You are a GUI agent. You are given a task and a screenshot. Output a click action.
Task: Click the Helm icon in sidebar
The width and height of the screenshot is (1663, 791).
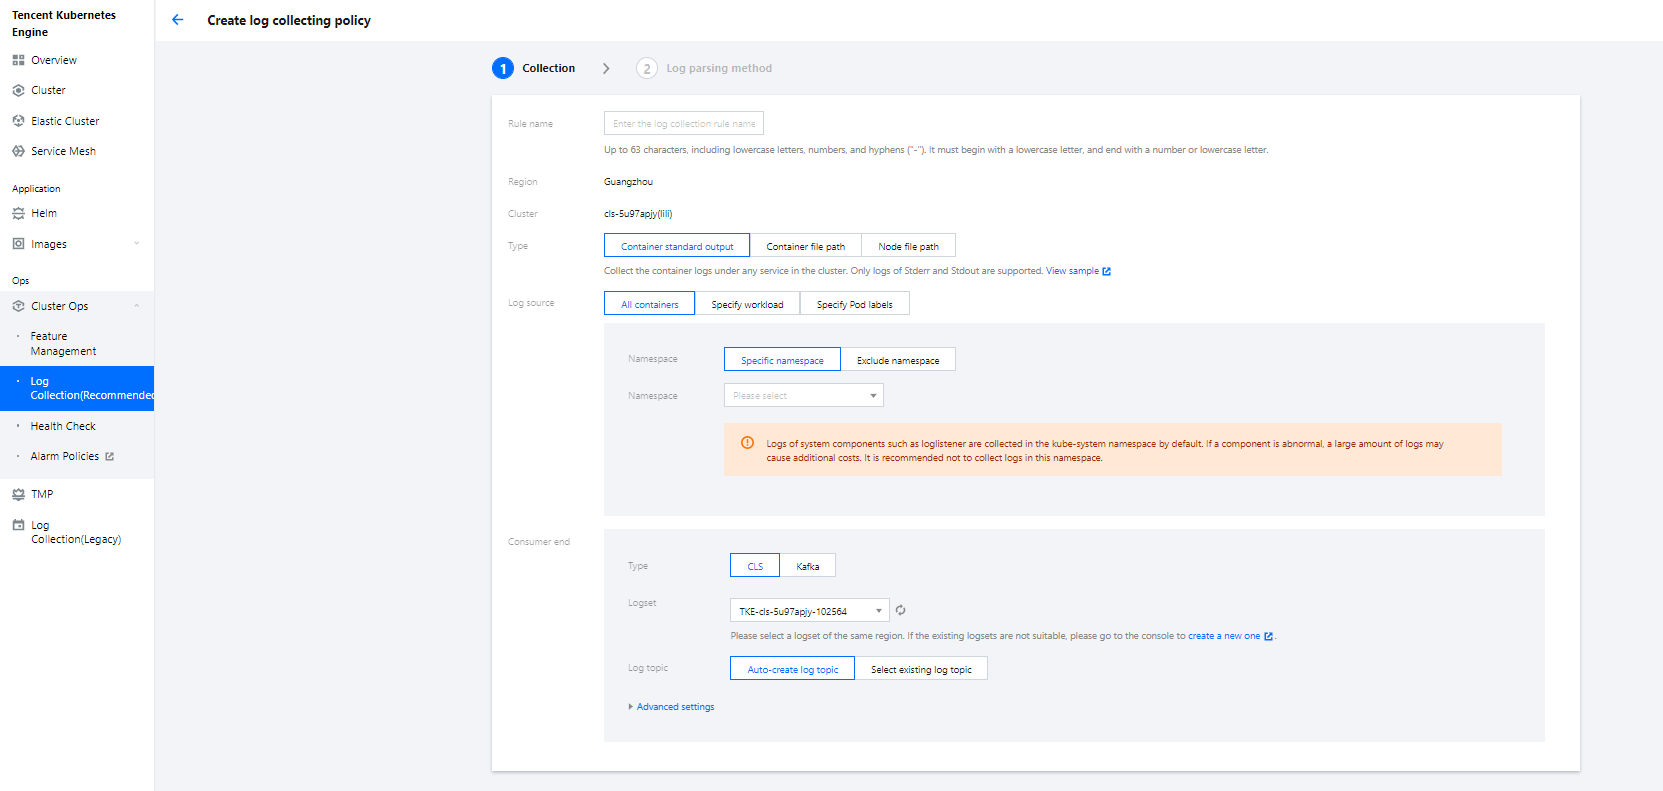click(x=18, y=213)
